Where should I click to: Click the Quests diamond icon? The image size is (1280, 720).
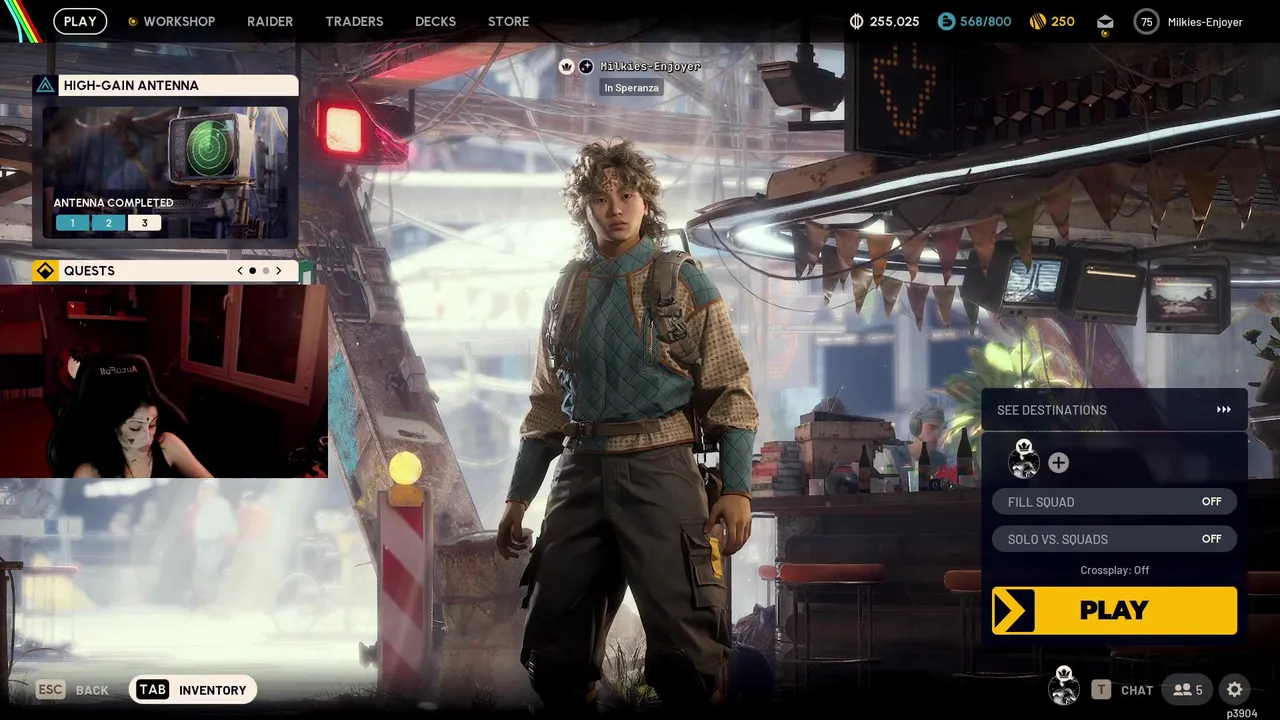45,271
